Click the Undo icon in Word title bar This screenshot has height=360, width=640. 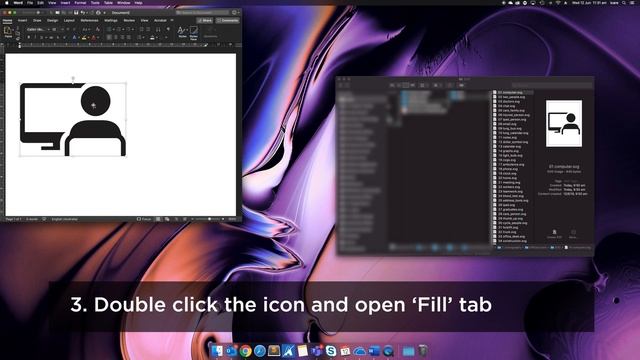[x=83, y=13]
